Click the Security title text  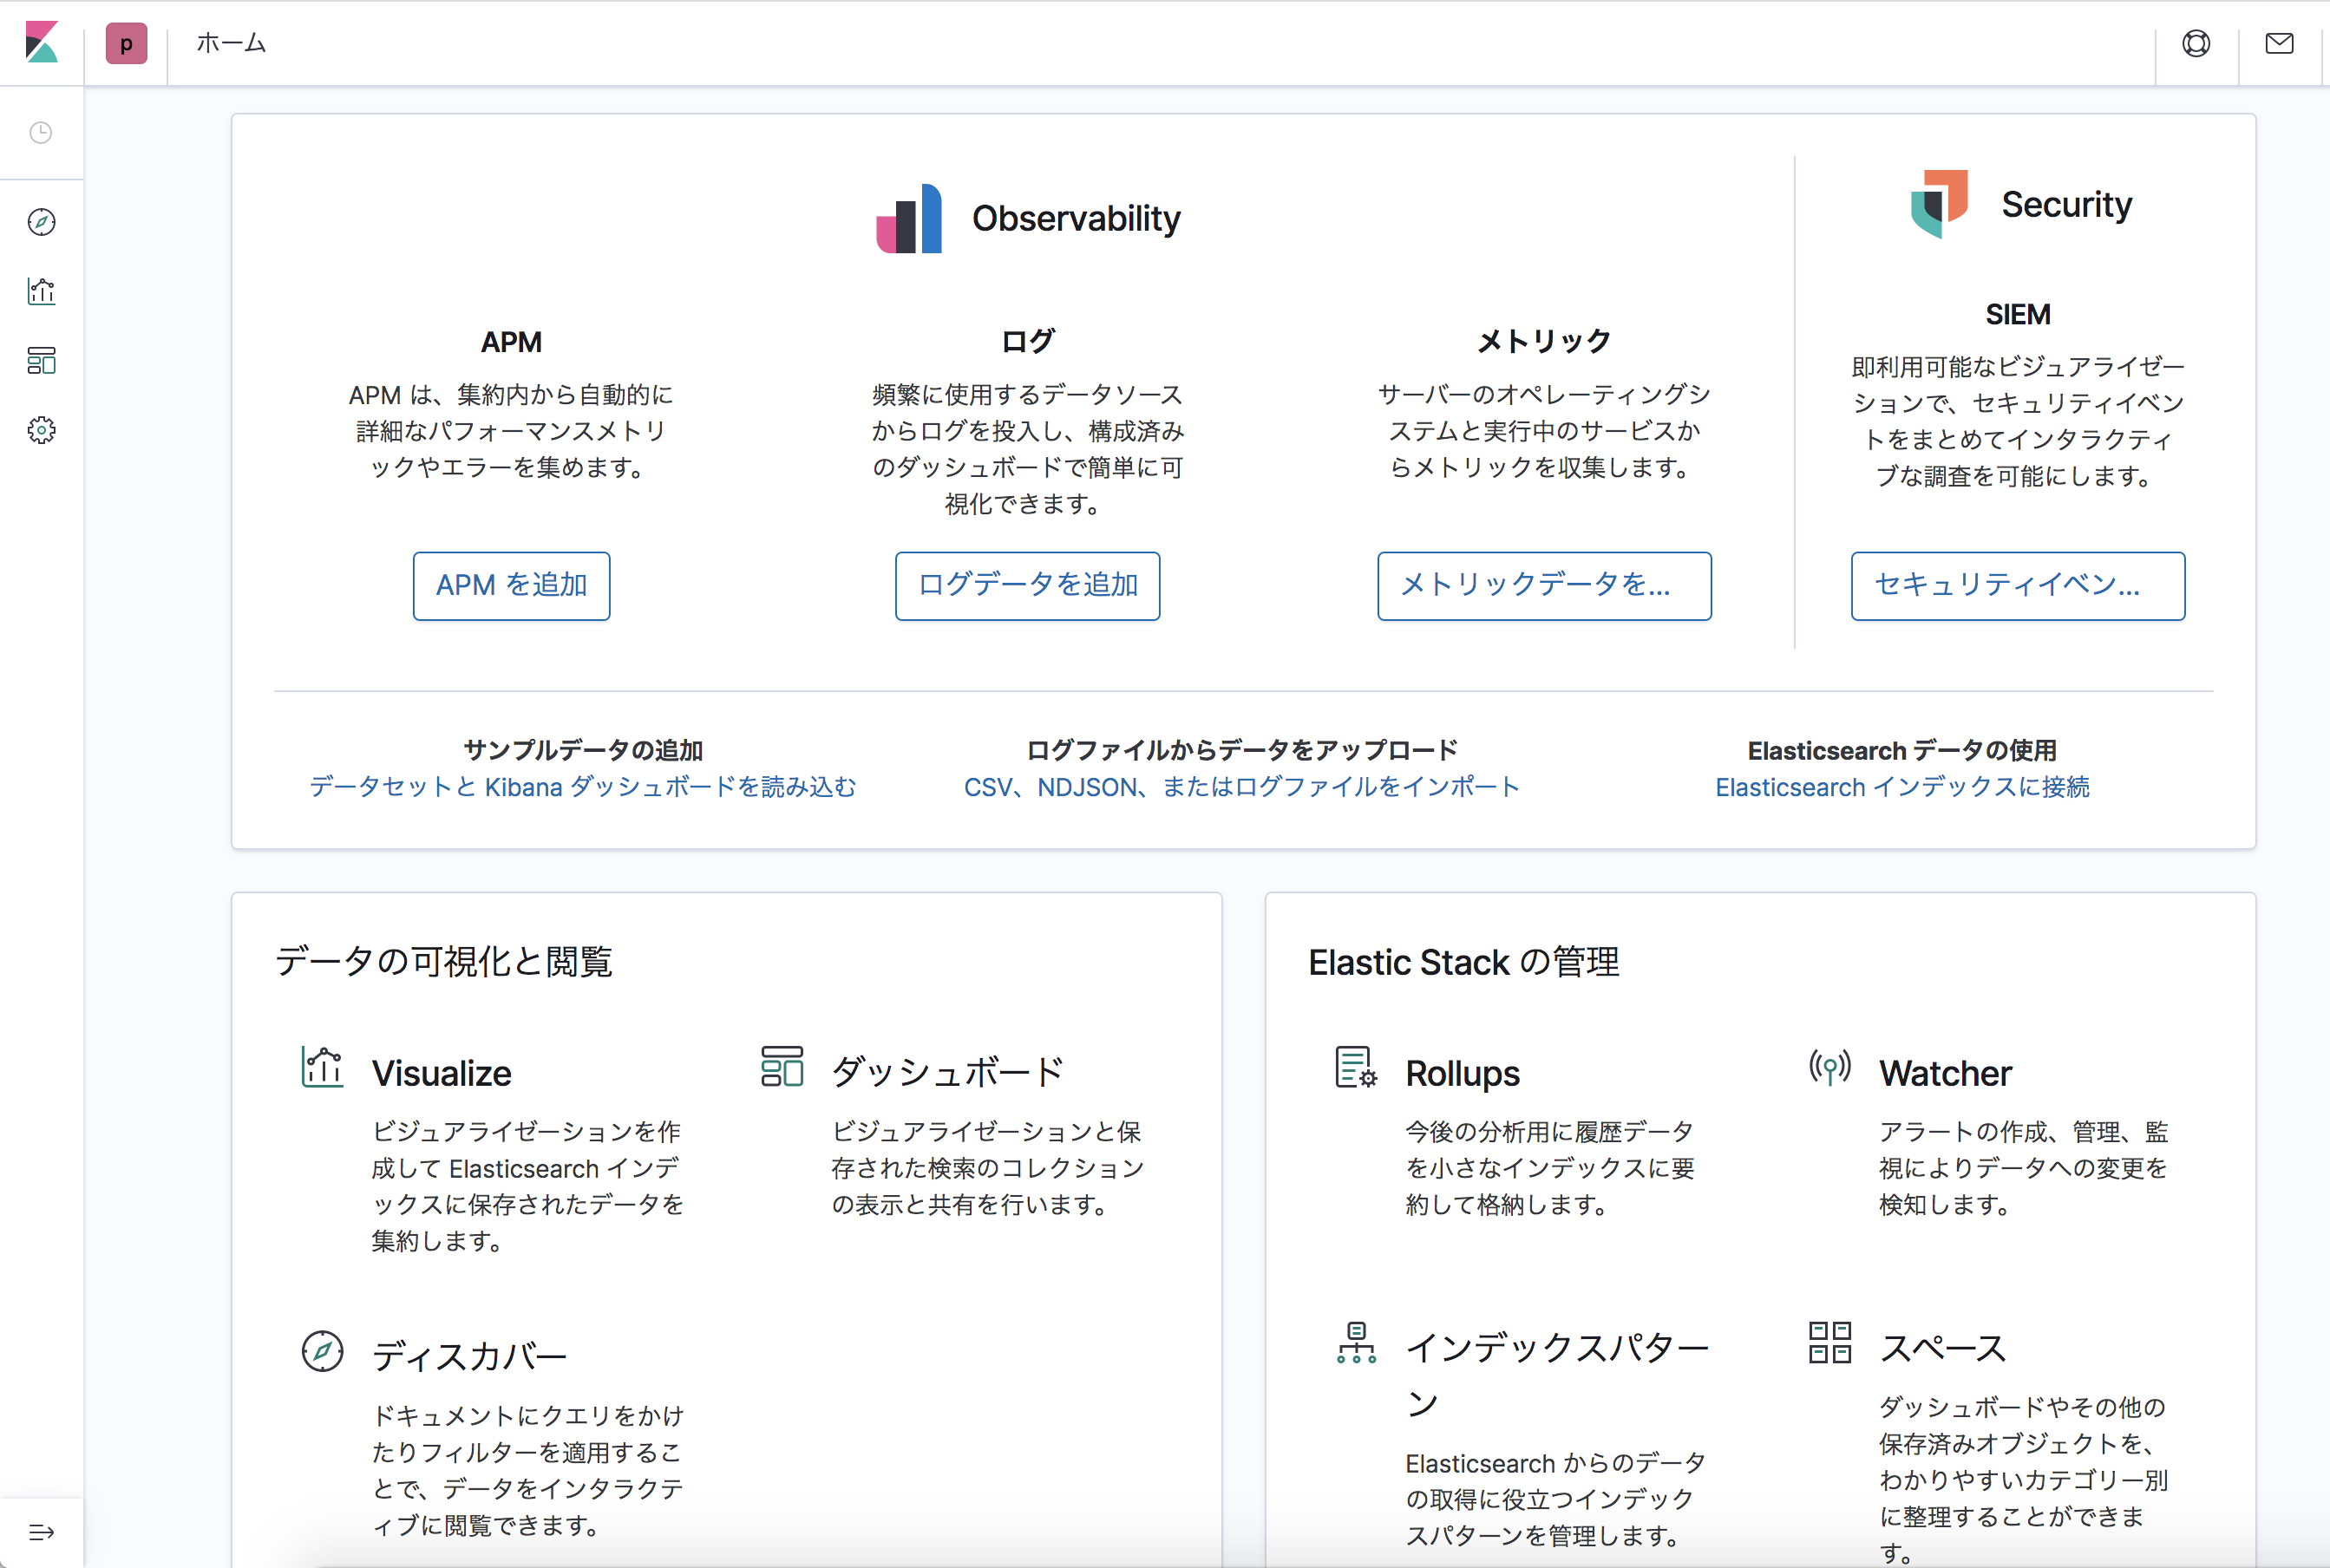[2066, 204]
